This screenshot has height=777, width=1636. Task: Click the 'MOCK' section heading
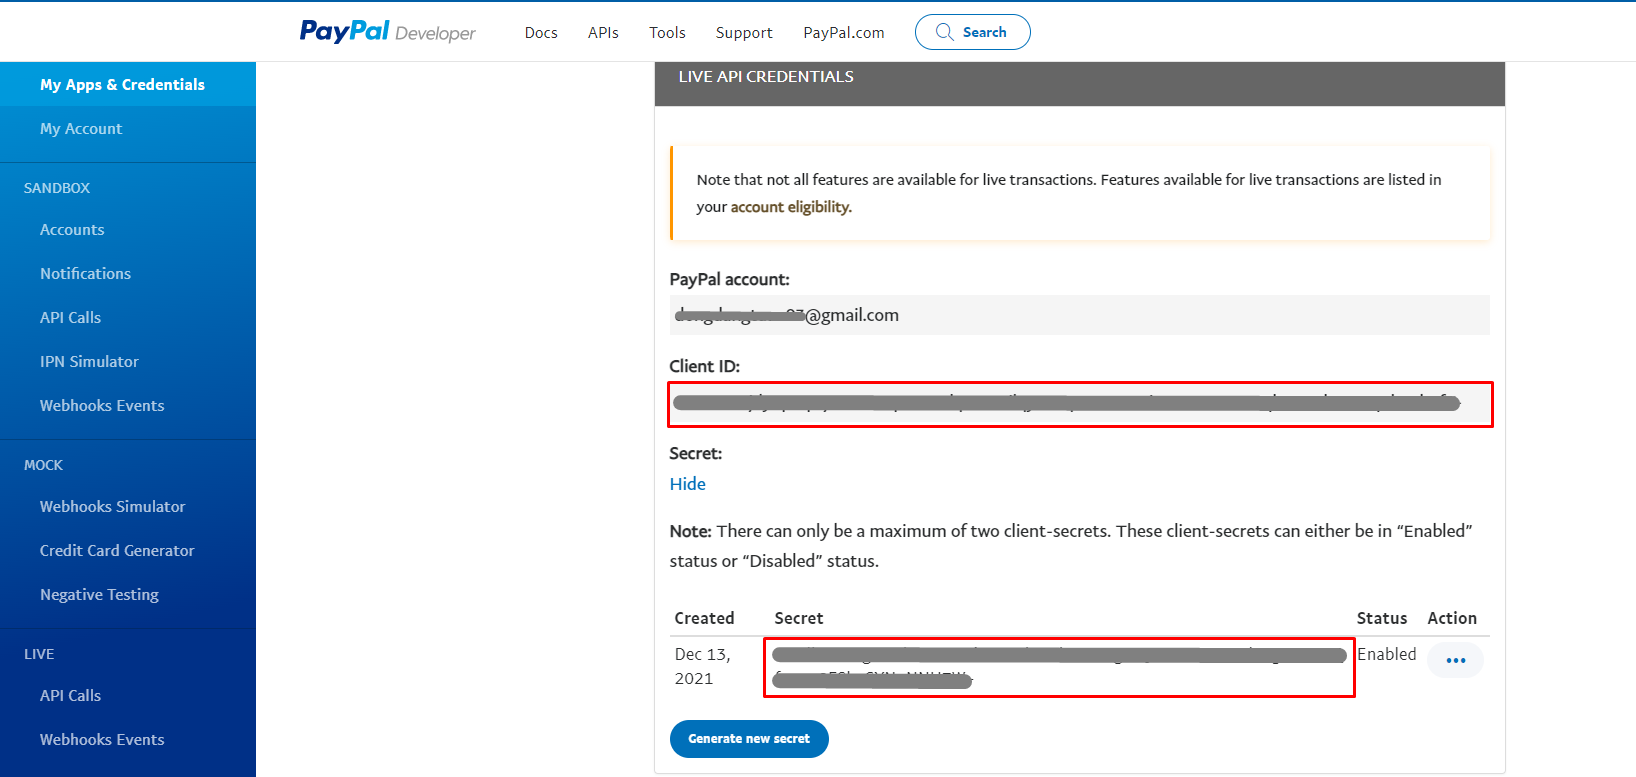click(x=43, y=465)
